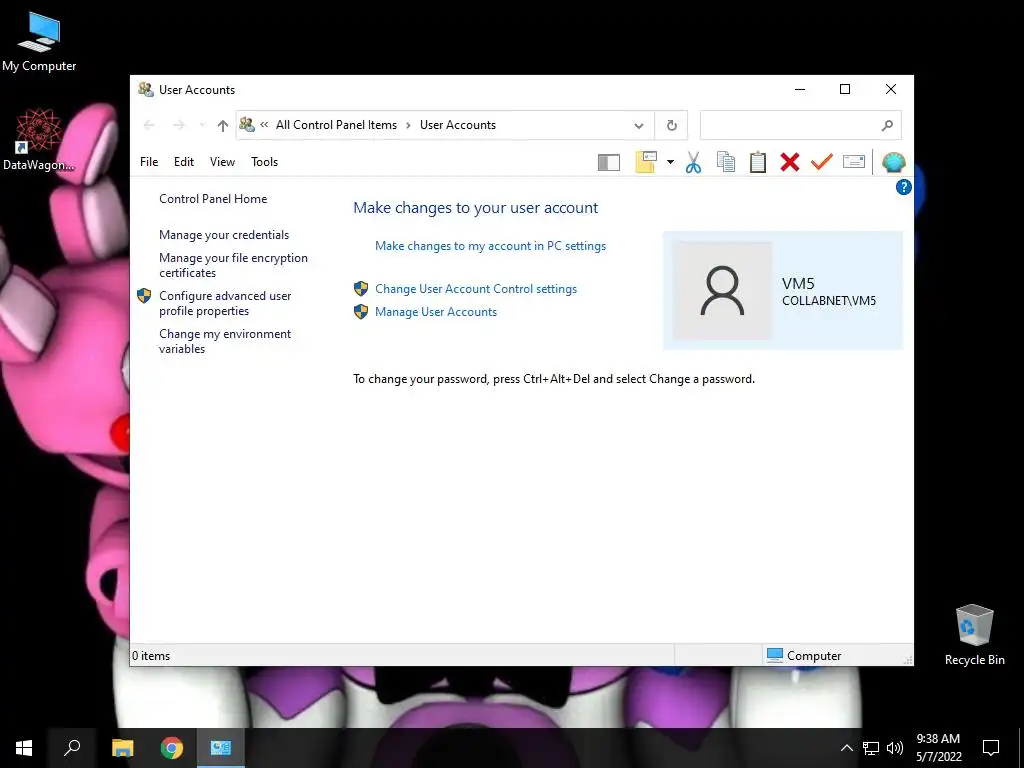
Task: Click the Copy toolbar icon
Action: pyautogui.click(x=726, y=162)
